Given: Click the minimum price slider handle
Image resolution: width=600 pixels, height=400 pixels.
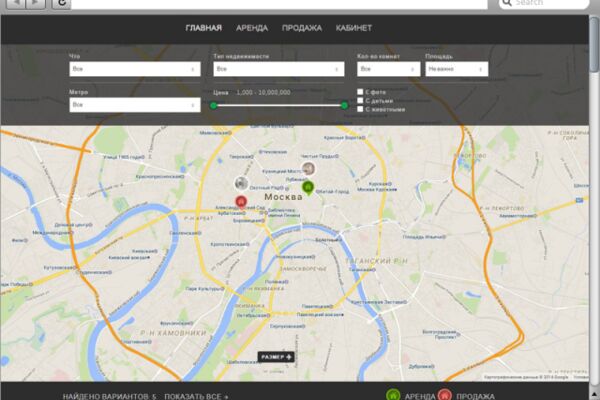Looking at the screenshot, I should pos(214,106).
